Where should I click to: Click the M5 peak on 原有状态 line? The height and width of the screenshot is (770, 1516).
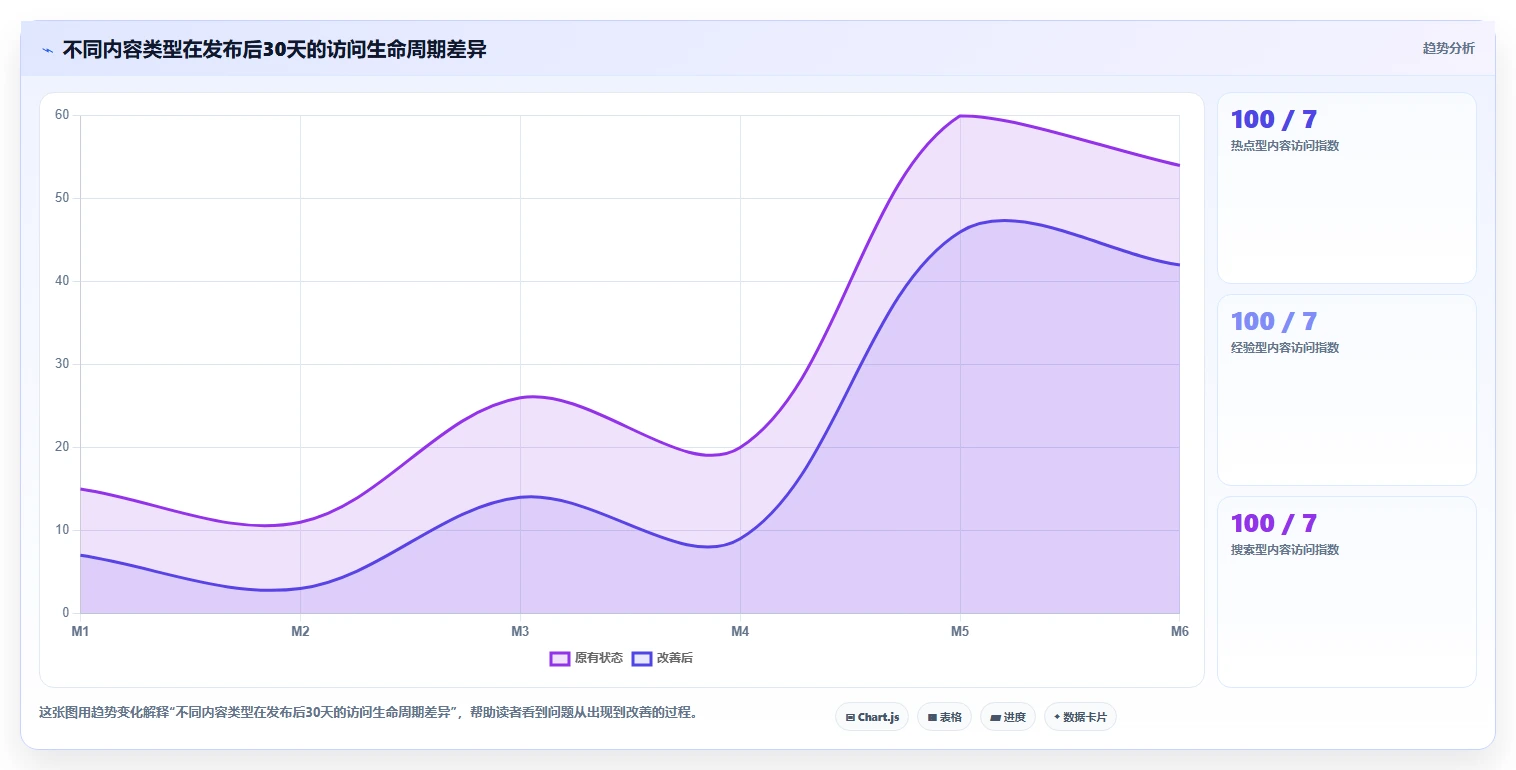pyautogui.click(x=960, y=116)
